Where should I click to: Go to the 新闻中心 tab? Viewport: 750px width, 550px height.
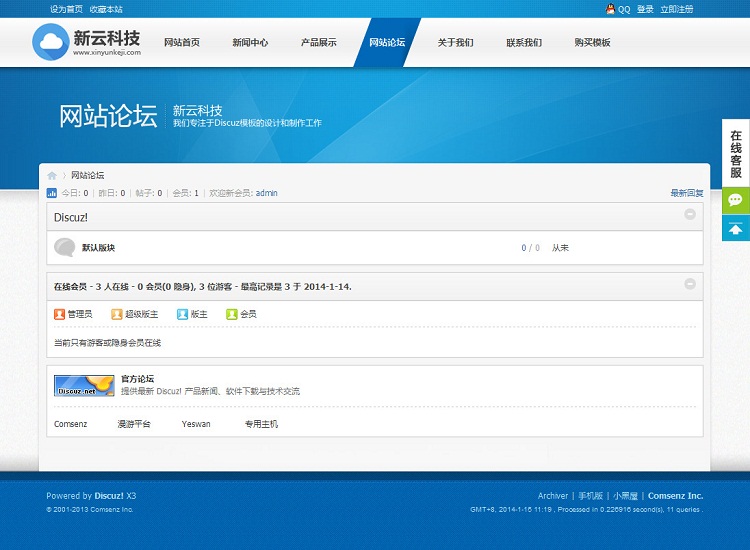point(250,43)
